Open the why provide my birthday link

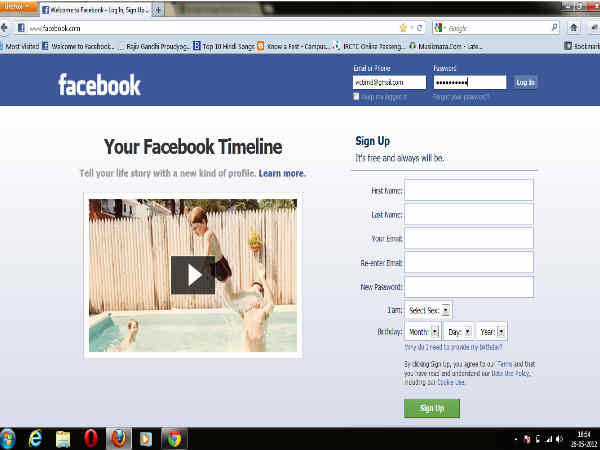(x=453, y=347)
